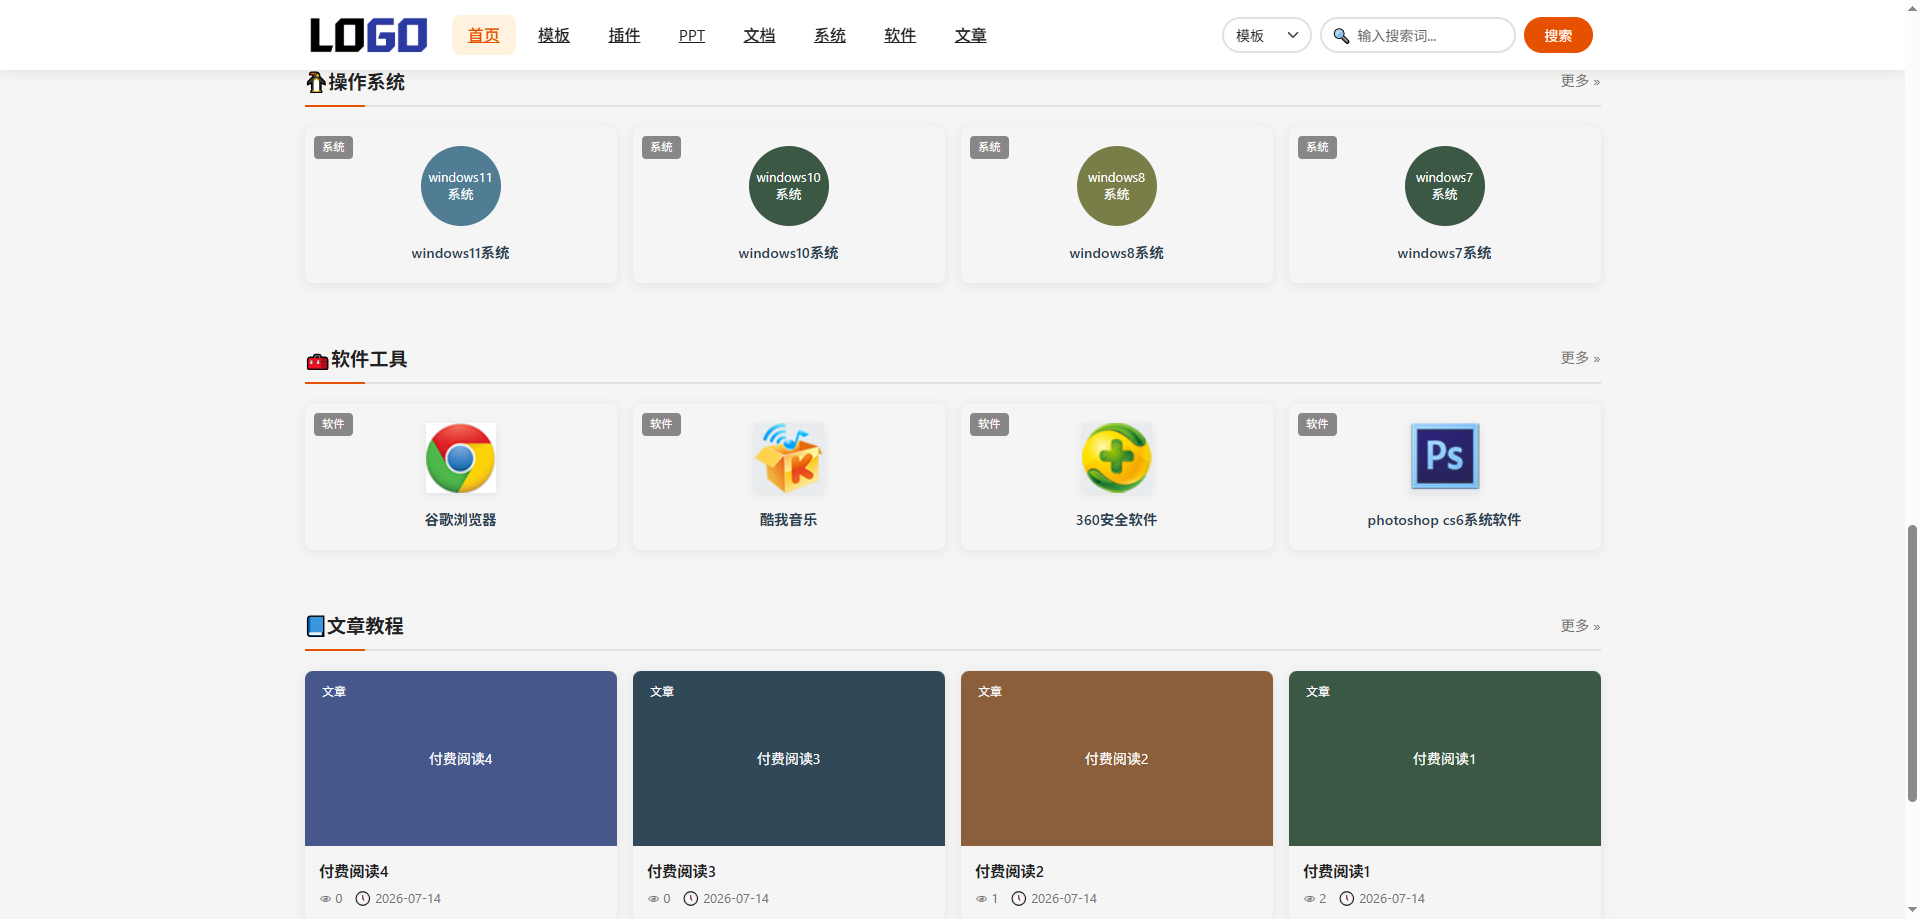
Task: Click 更多 link for 操作系统 section
Action: (1580, 81)
